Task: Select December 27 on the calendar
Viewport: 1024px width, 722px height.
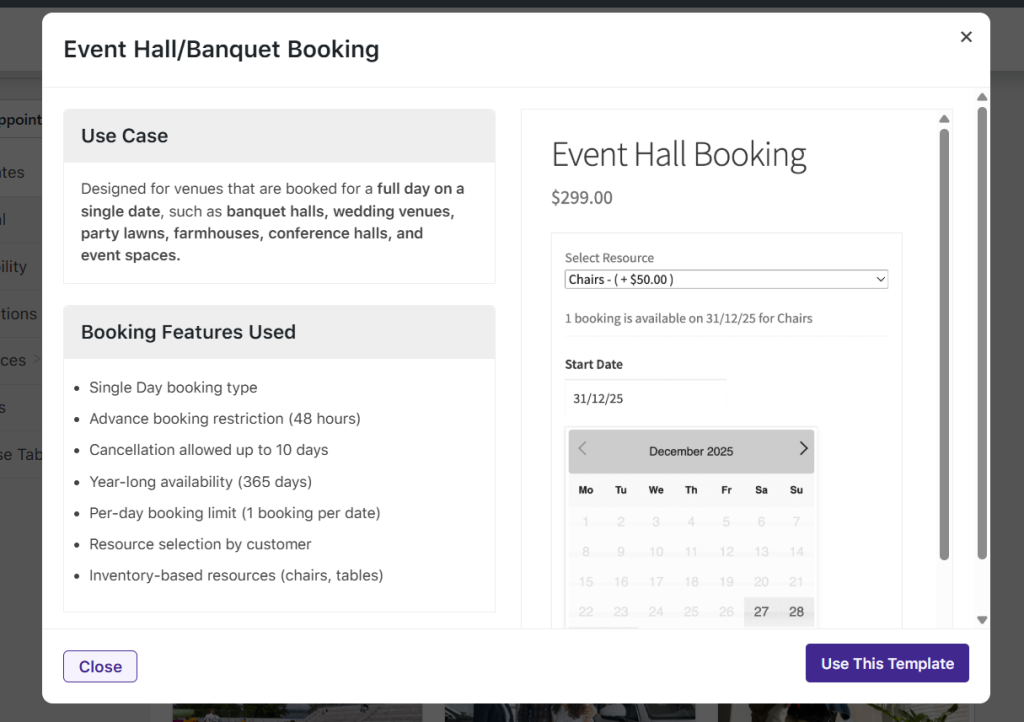Action: point(761,610)
